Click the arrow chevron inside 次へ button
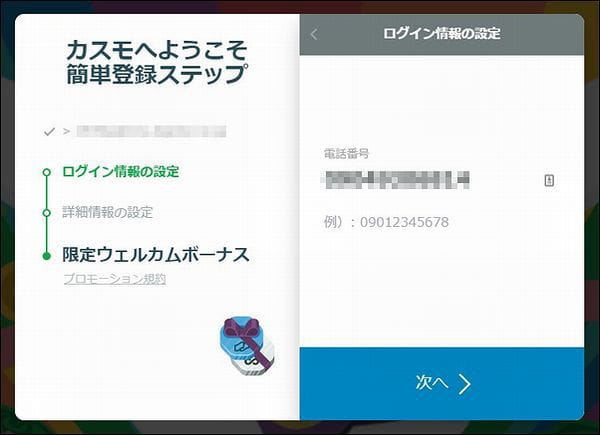 click(x=464, y=384)
